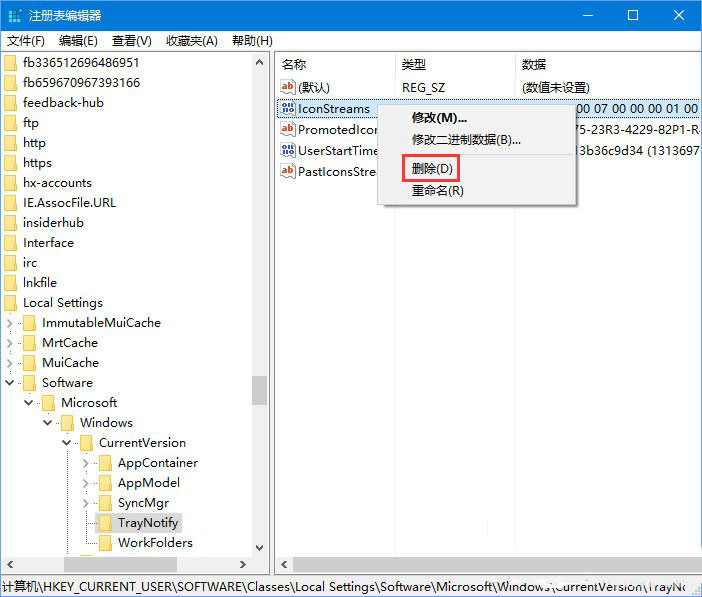Click the folder icon of ImmutableMuiCache

pyautogui.click(x=30, y=323)
